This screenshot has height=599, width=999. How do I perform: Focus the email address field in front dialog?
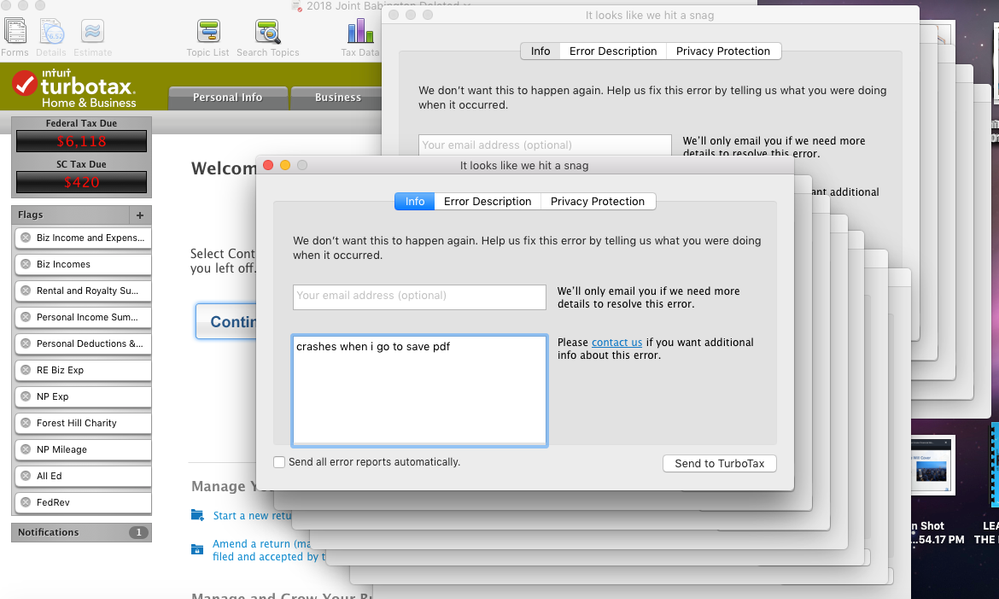pos(419,296)
